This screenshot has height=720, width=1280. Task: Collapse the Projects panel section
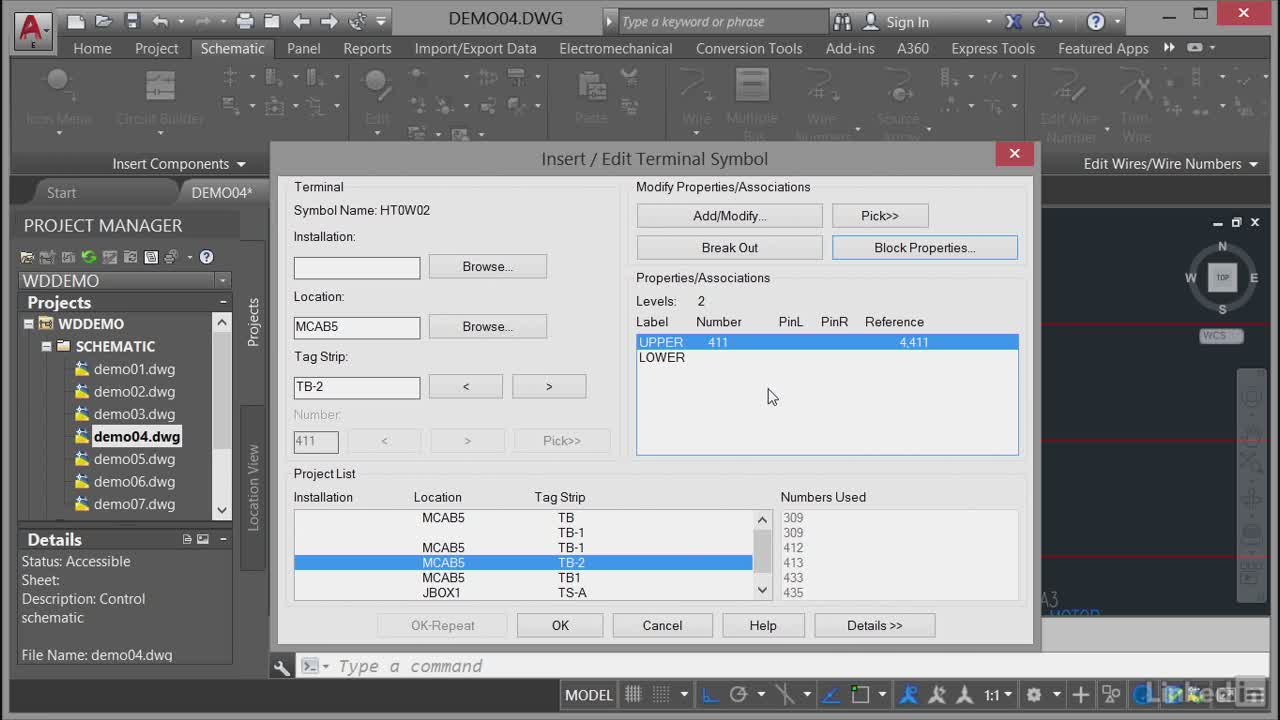[x=223, y=302]
